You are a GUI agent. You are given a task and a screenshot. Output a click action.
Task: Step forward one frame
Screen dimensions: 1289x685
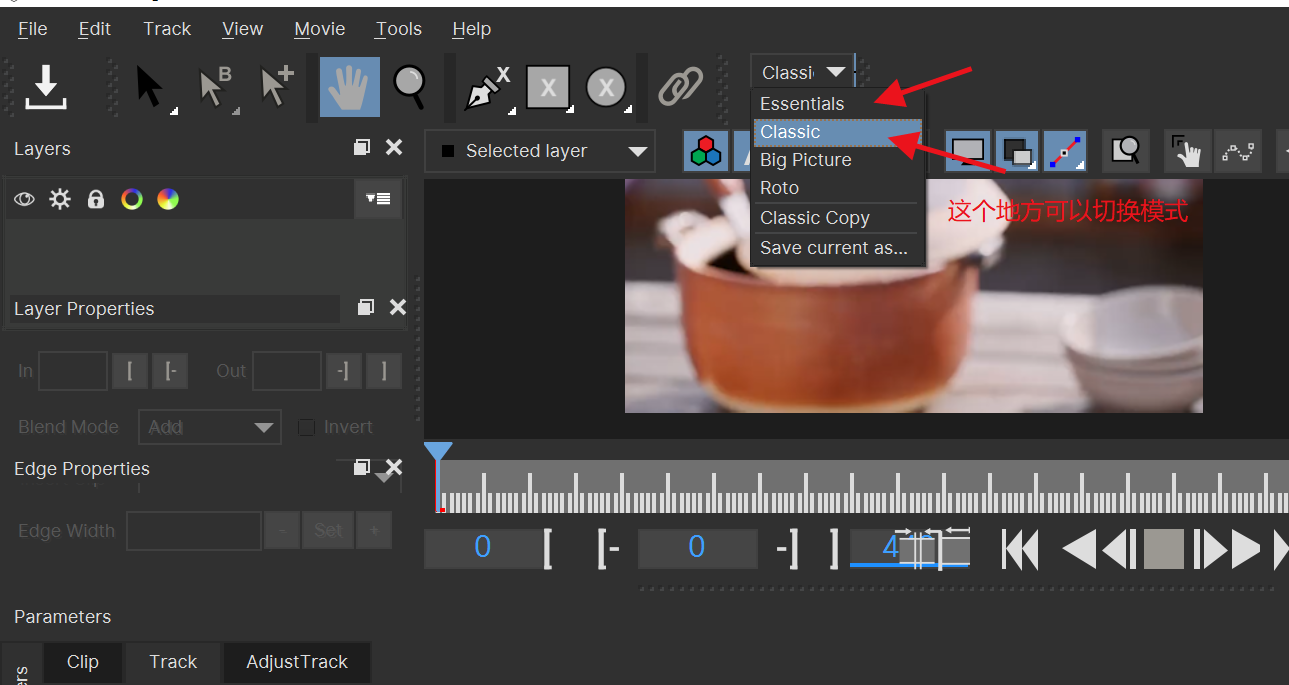[x=1210, y=549]
